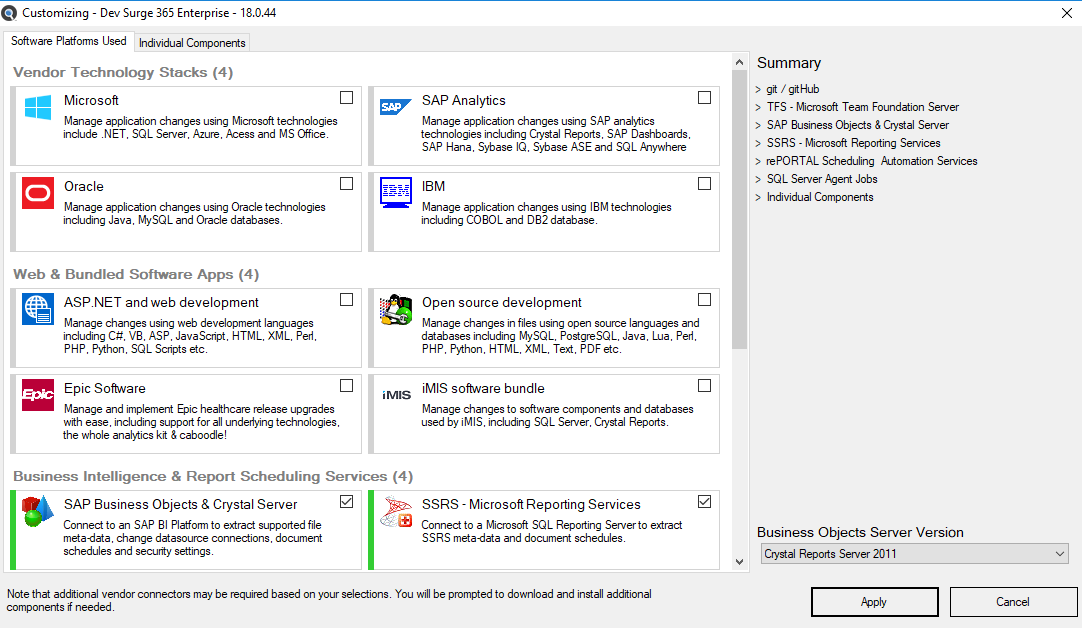Check the IBM platform checkbox
This screenshot has height=628, width=1082.
[704, 184]
